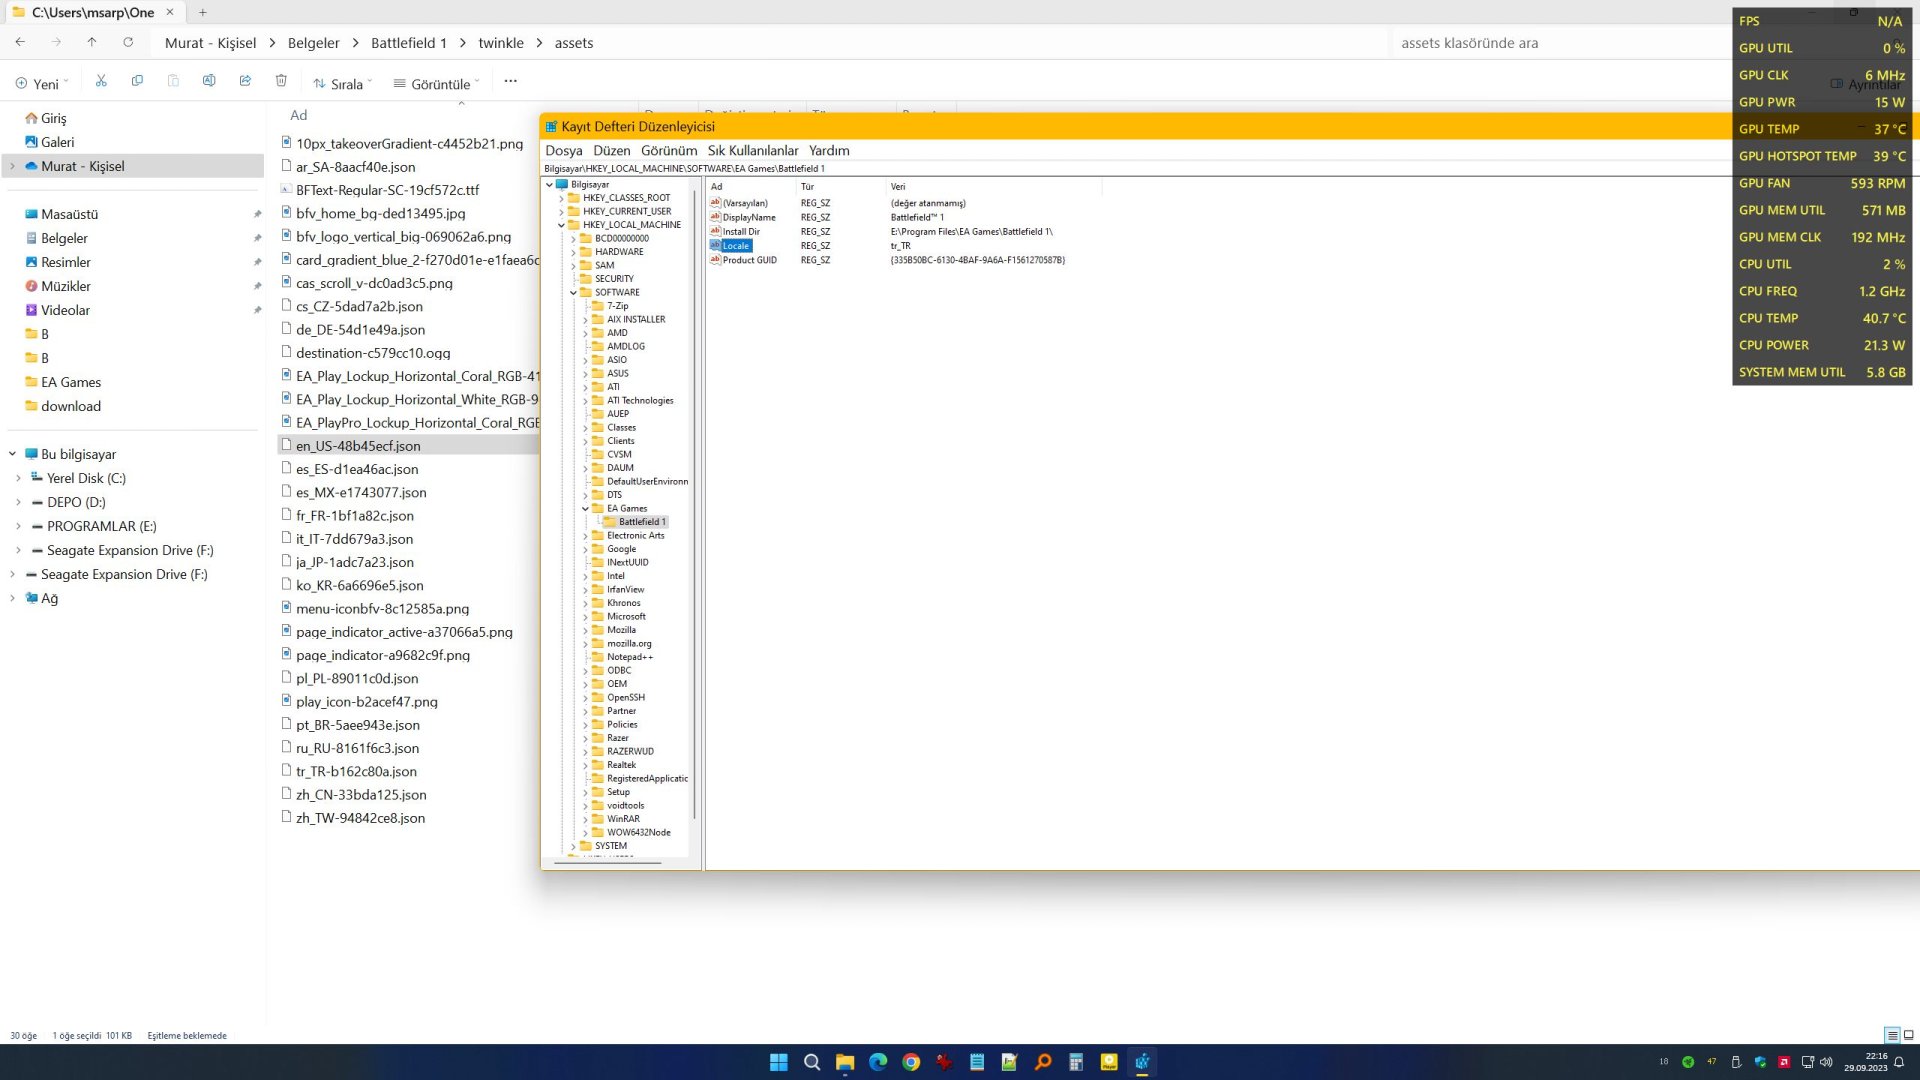Switch to large thumbnails view icon
Viewport: 1920px width, 1080px height.
pyautogui.click(x=1908, y=1036)
